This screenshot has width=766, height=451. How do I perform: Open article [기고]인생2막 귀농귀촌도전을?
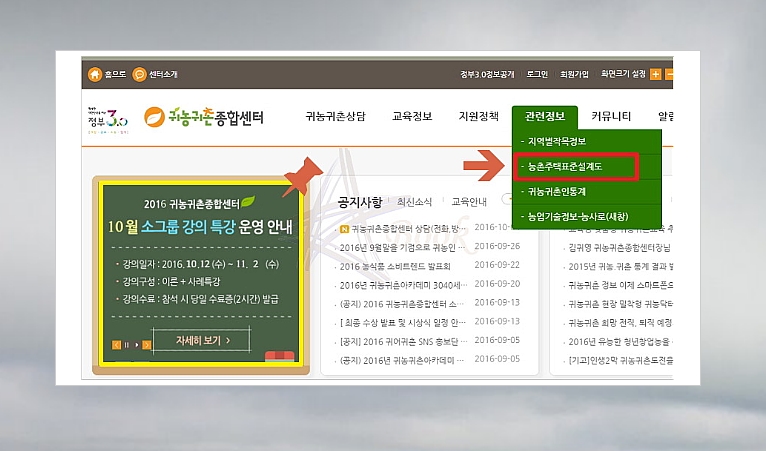[x=620, y=361]
